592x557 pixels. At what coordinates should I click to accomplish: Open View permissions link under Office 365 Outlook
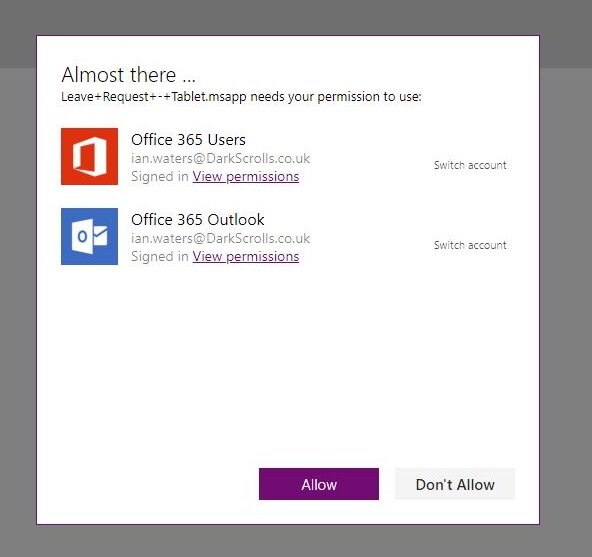click(x=246, y=256)
